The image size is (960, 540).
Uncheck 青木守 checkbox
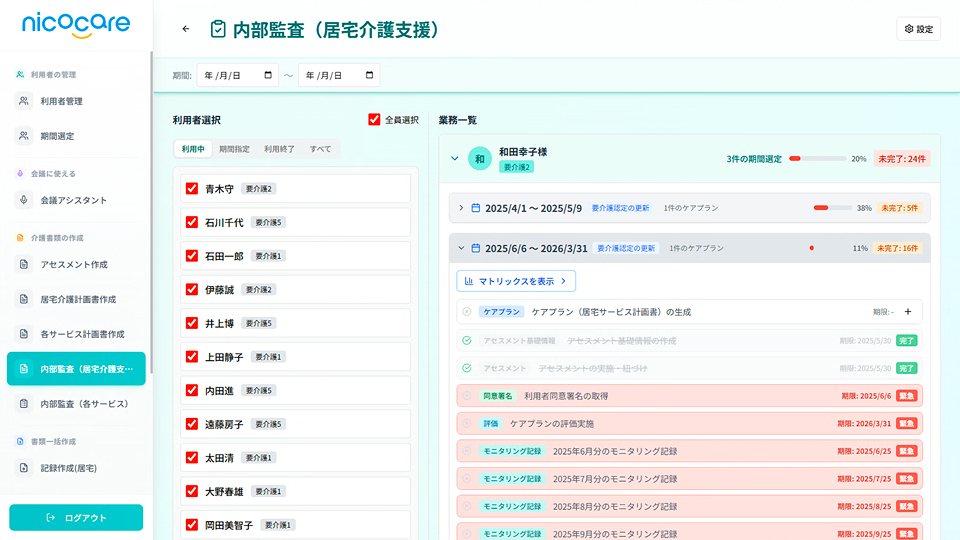coord(192,189)
